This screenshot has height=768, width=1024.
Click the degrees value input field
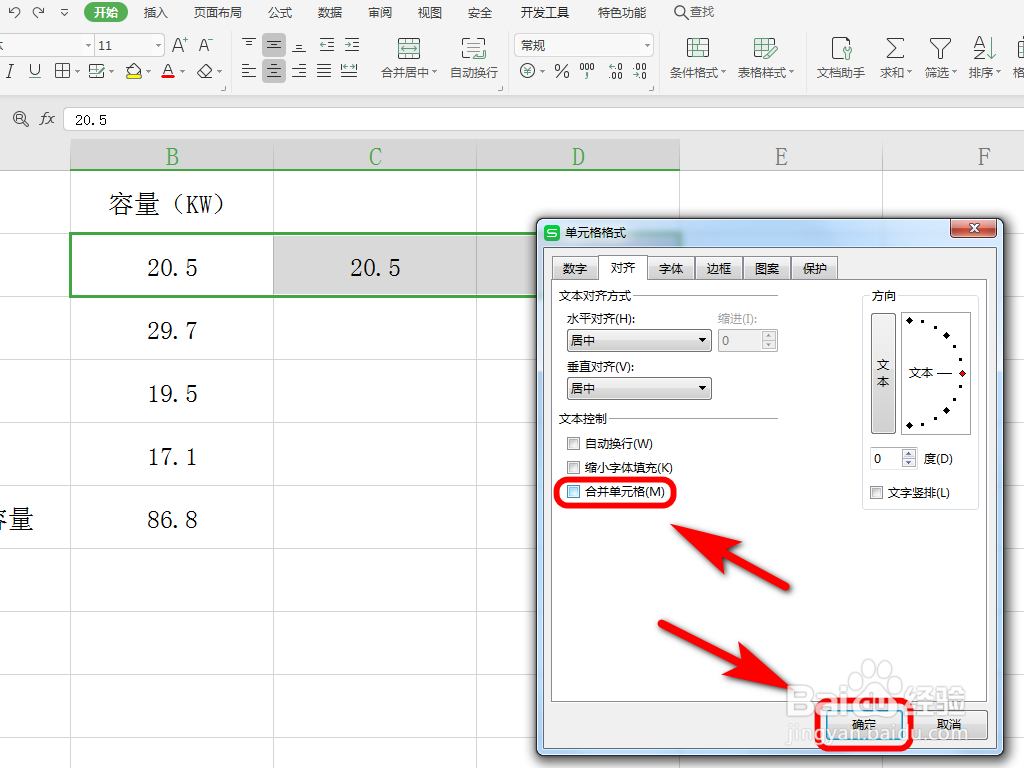pos(886,458)
